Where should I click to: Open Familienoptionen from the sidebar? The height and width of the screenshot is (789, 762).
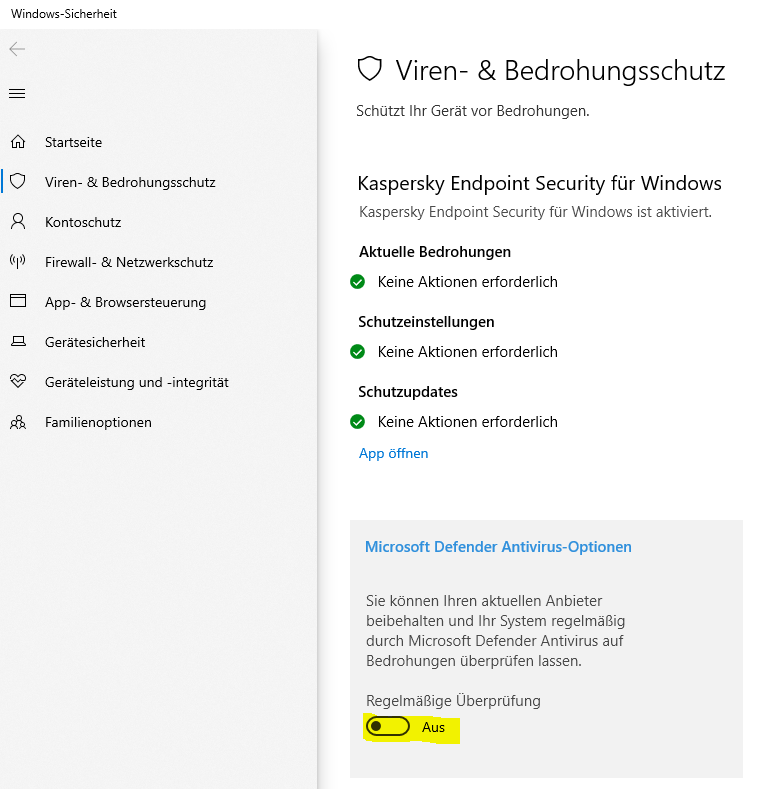98,422
